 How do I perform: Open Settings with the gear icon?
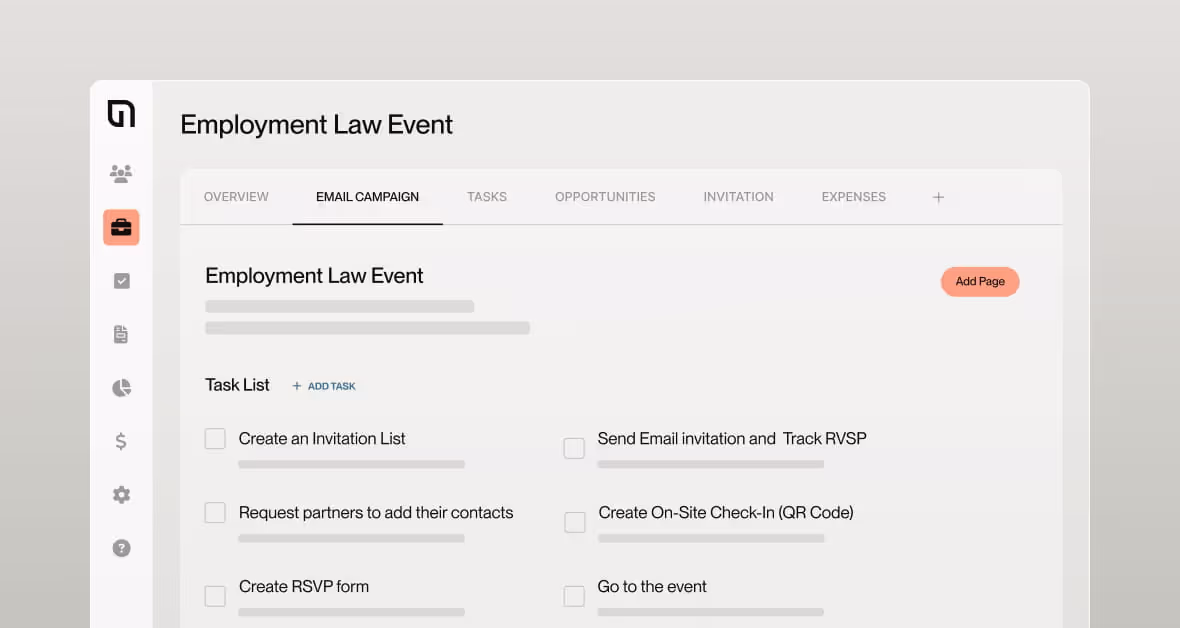coord(121,494)
